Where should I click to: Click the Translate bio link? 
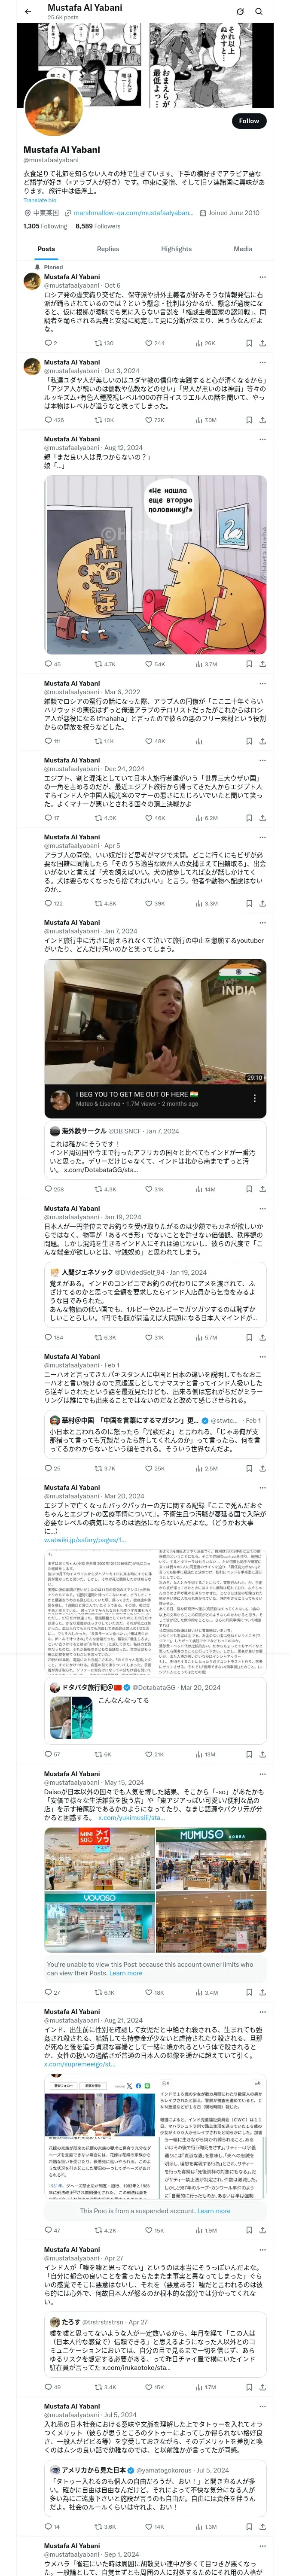pyautogui.click(x=40, y=200)
